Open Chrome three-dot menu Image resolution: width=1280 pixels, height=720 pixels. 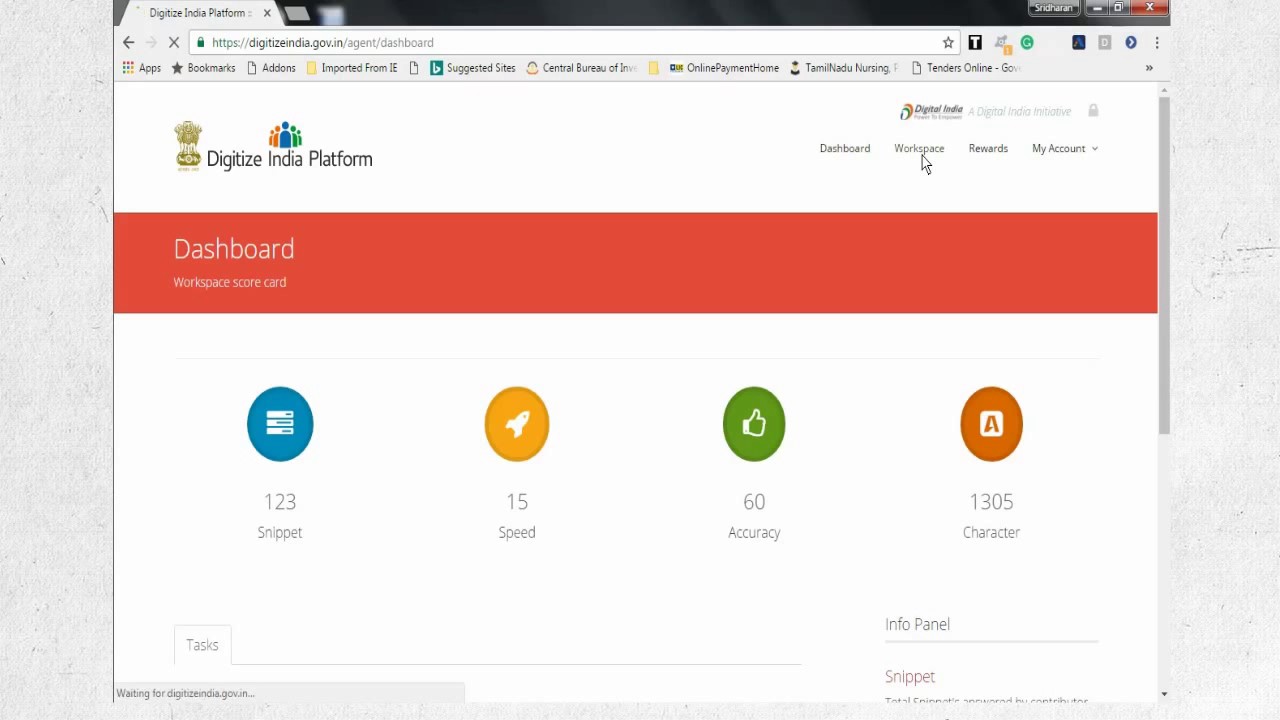pyautogui.click(x=1157, y=42)
